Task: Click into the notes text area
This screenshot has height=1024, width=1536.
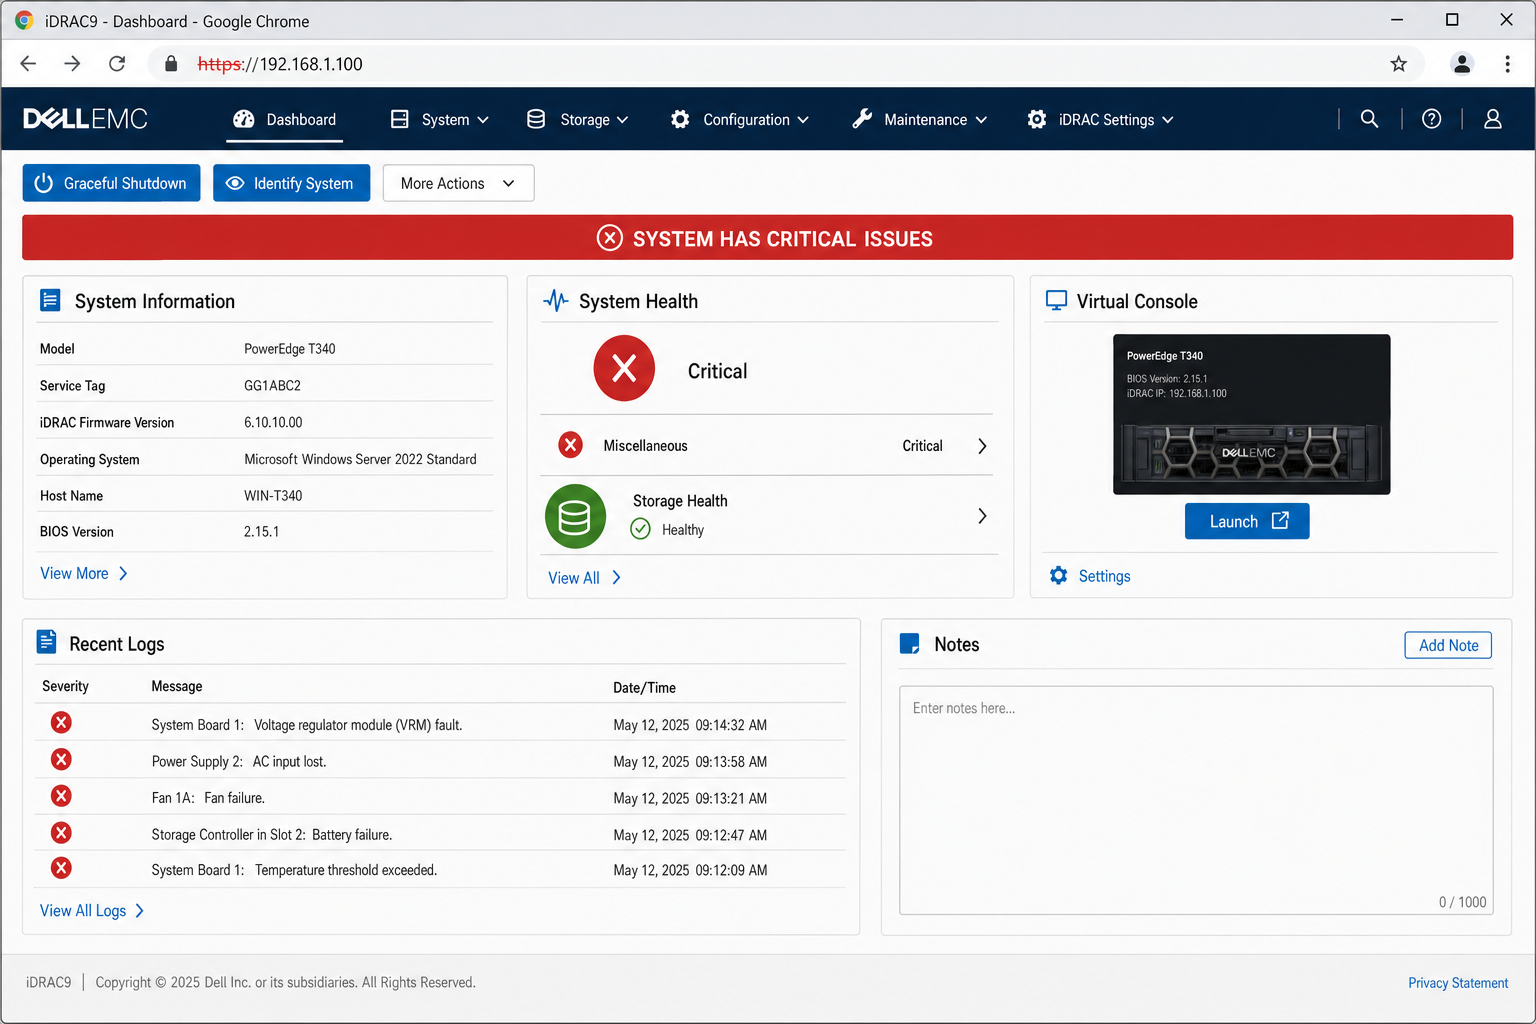Action: [x=1196, y=800]
